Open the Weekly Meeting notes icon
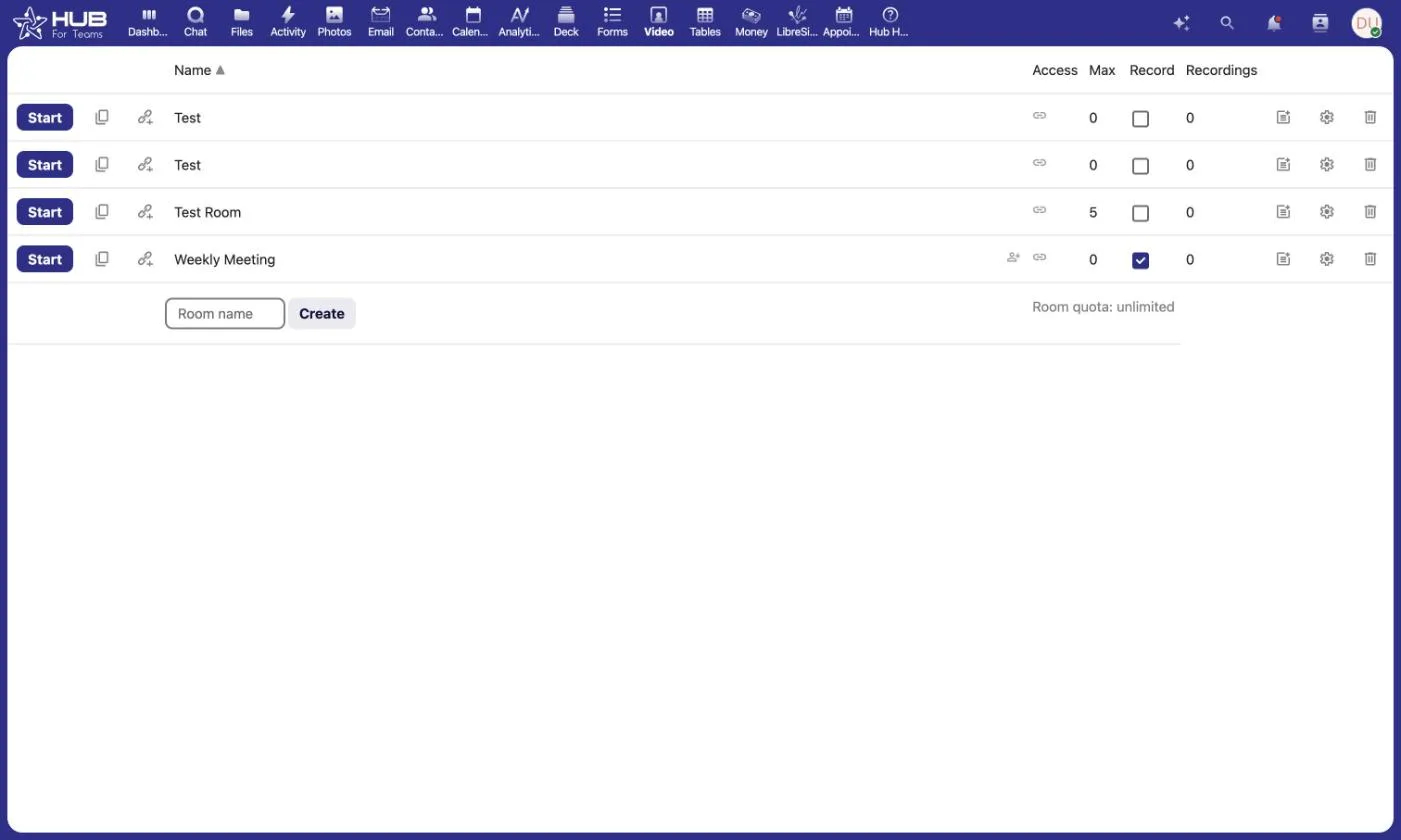This screenshot has width=1401, height=840. (x=1283, y=258)
